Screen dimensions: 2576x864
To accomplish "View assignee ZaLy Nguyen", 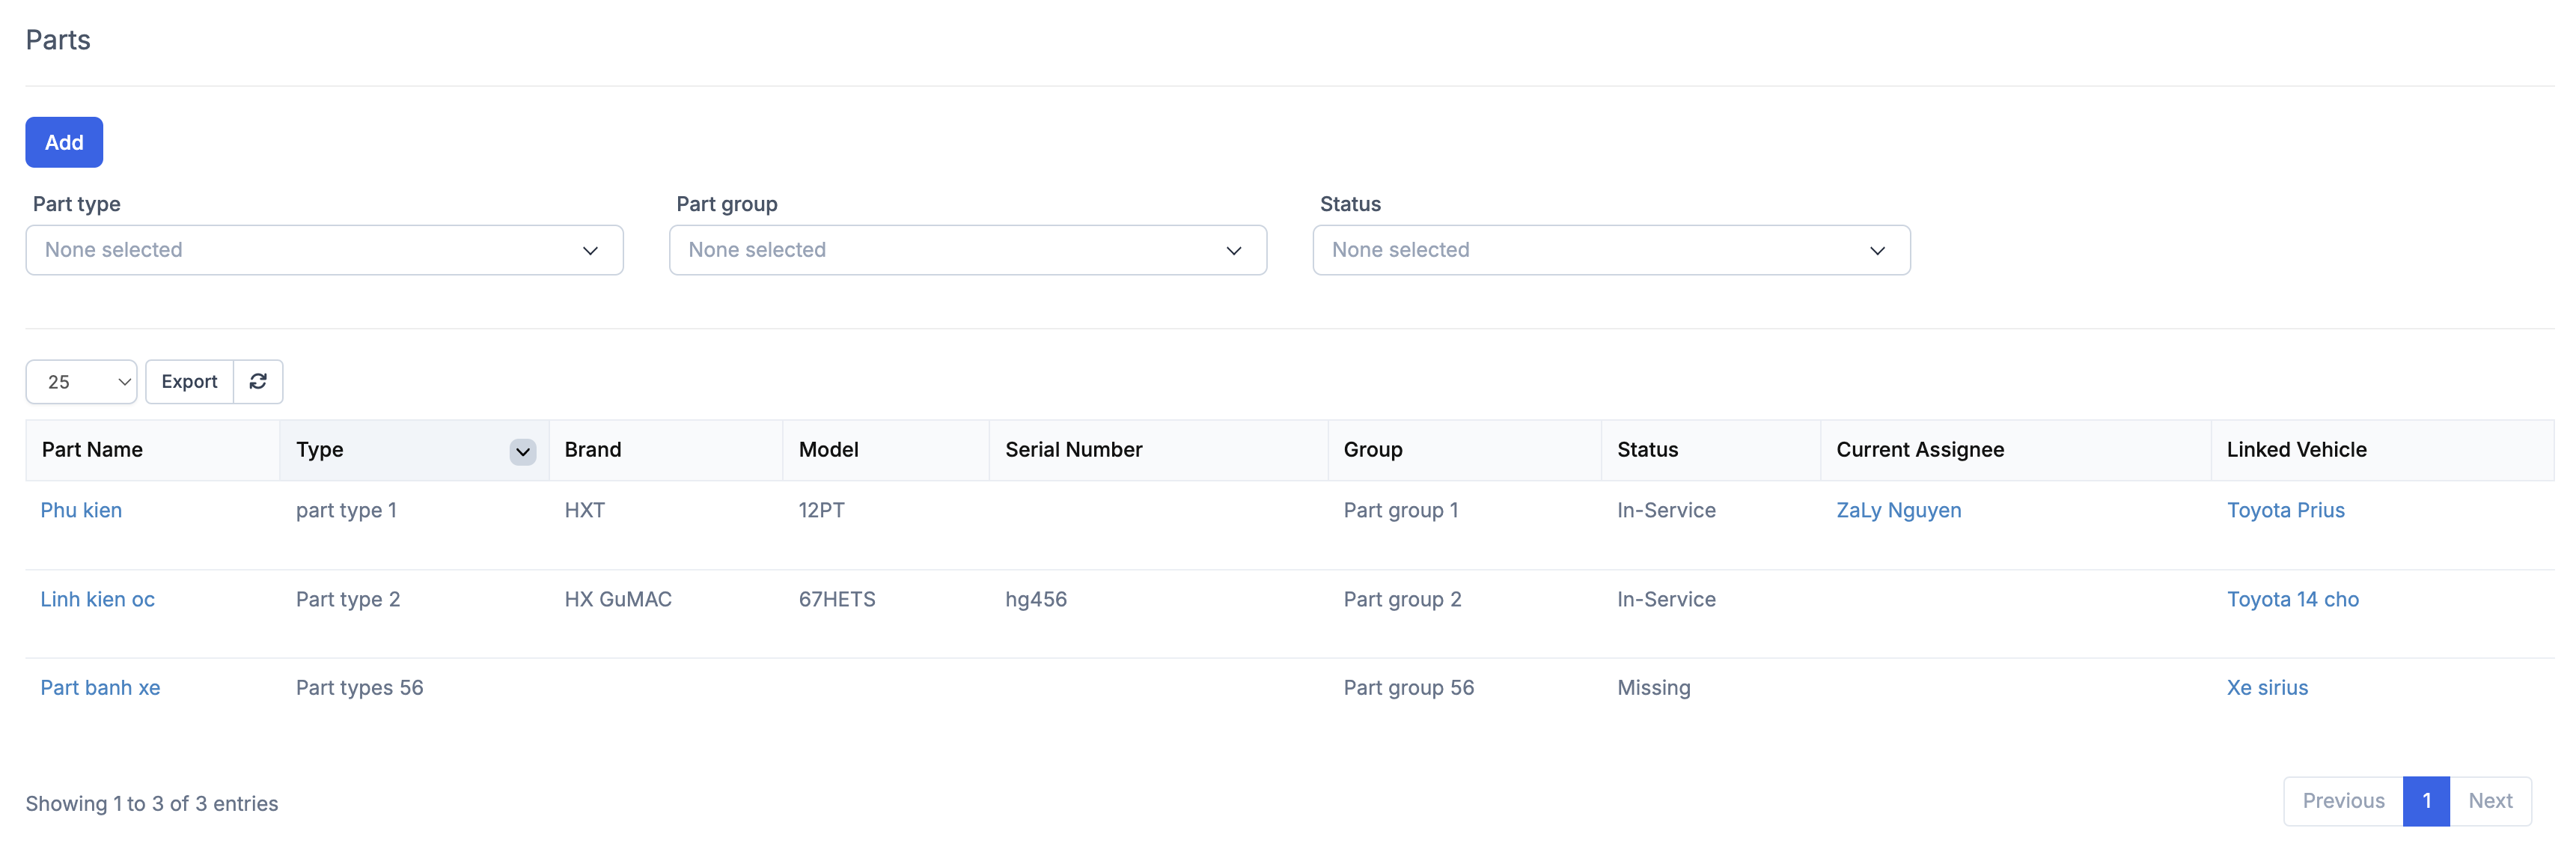I will (1898, 510).
